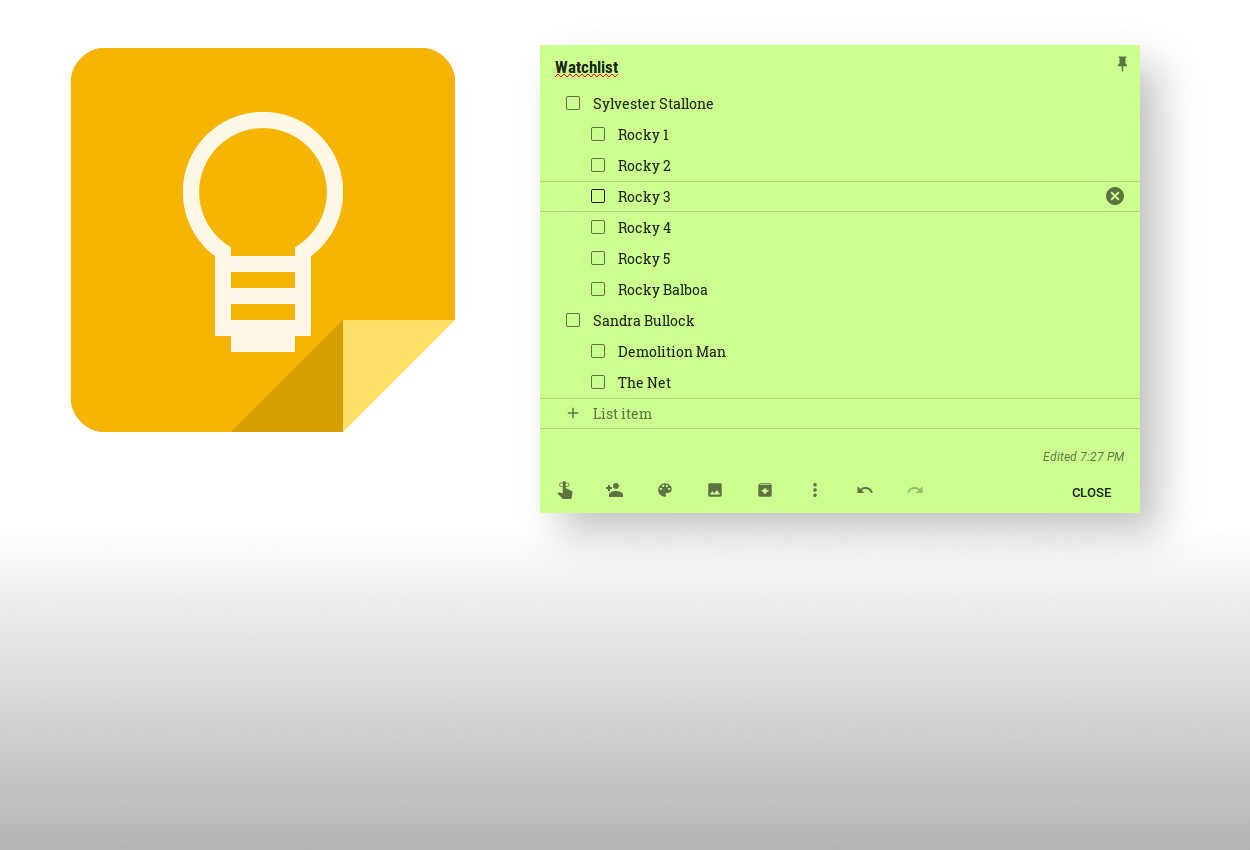
Task: Open the three-dot More menu
Action: [815, 490]
